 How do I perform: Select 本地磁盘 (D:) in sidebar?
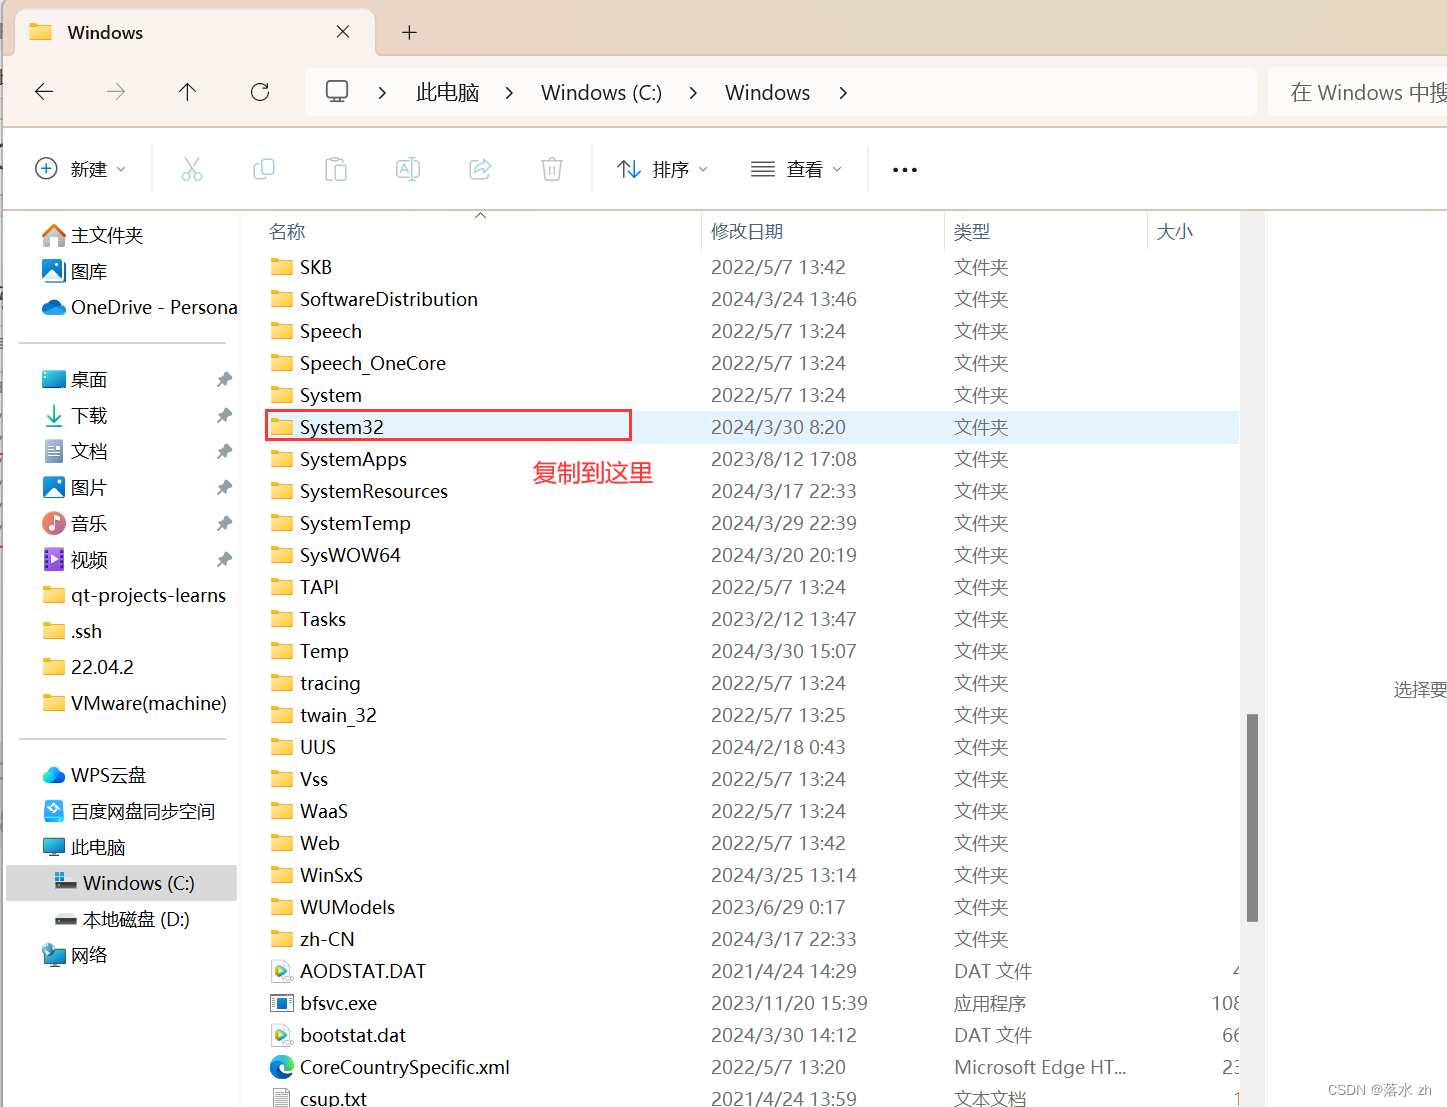pos(122,919)
